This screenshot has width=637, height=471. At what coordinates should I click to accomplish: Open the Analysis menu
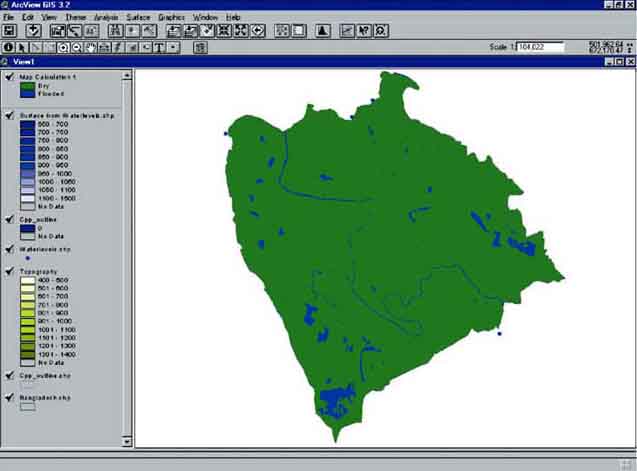click(105, 18)
